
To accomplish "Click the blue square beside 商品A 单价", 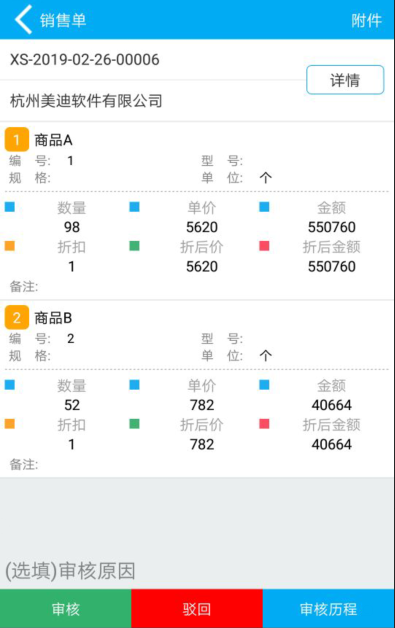I will tap(134, 207).
